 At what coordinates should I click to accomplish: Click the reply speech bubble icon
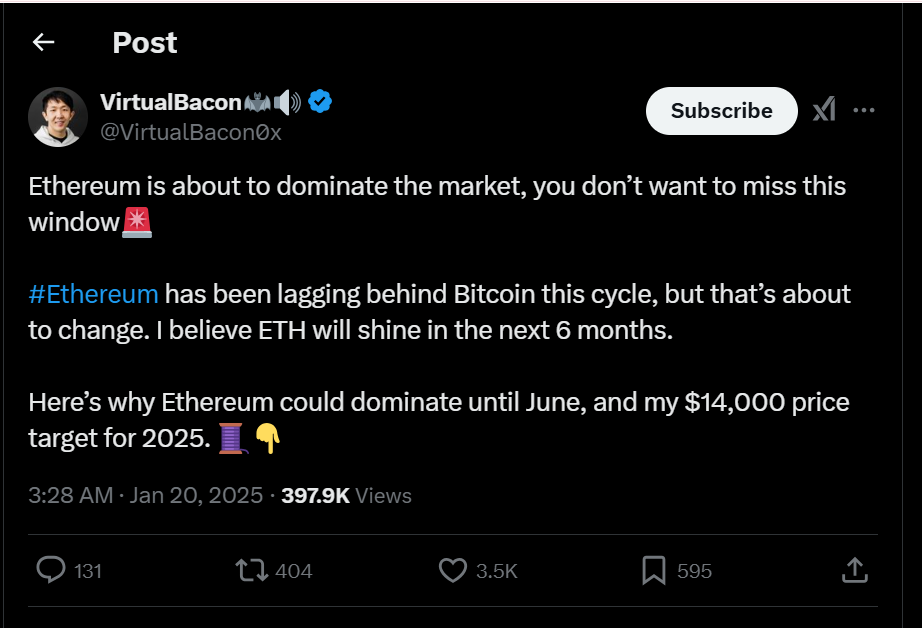pyautogui.click(x=50, y=570)
